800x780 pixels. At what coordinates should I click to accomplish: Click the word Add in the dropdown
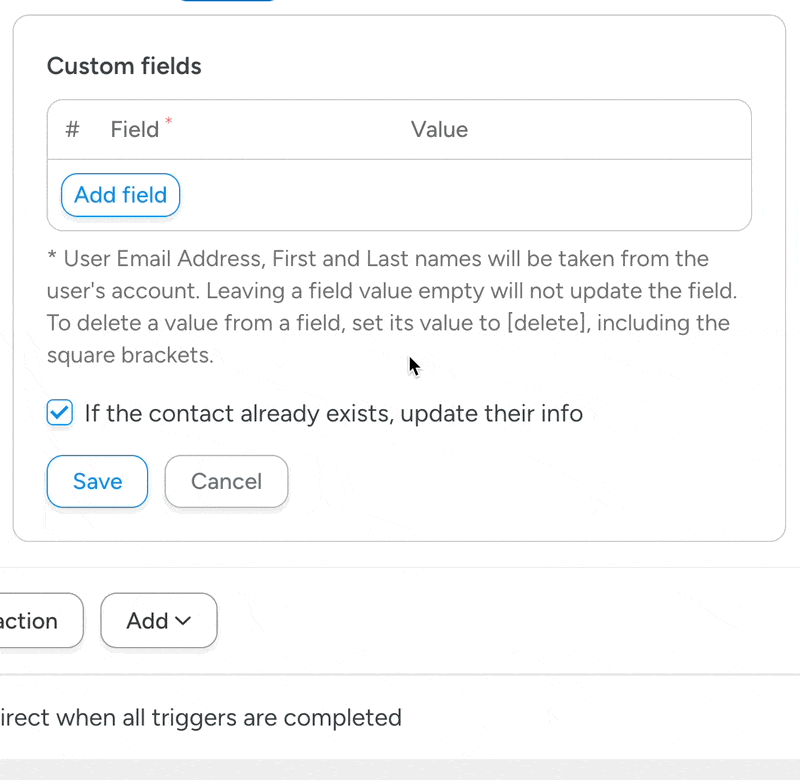[x=146, y=621]
